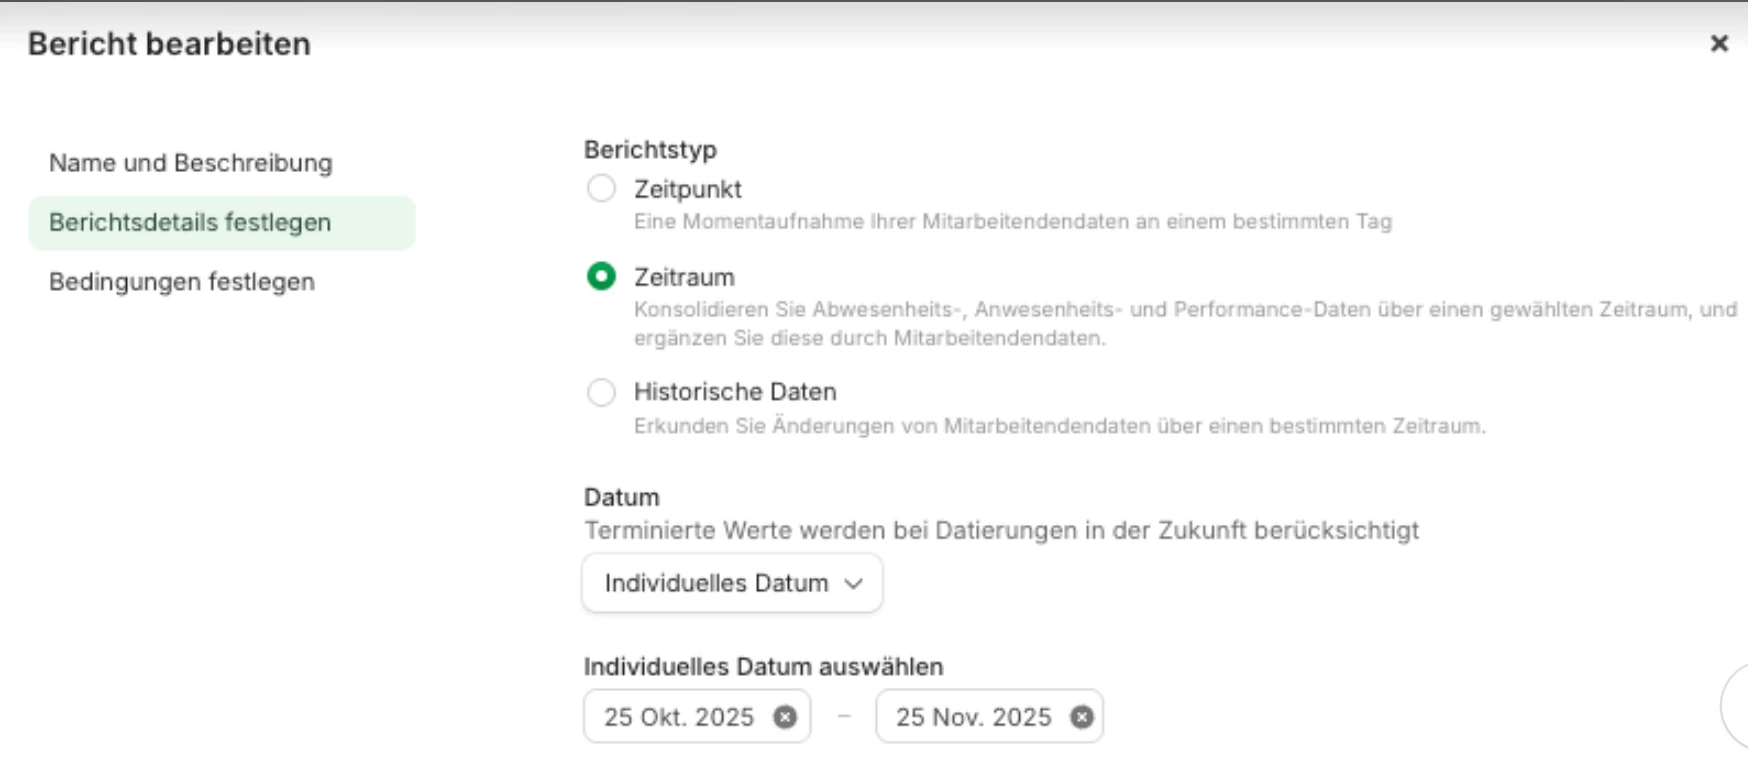
Task: Click the chevron arrow in Individuelles Datum
Action: click(x=853, y=584)
